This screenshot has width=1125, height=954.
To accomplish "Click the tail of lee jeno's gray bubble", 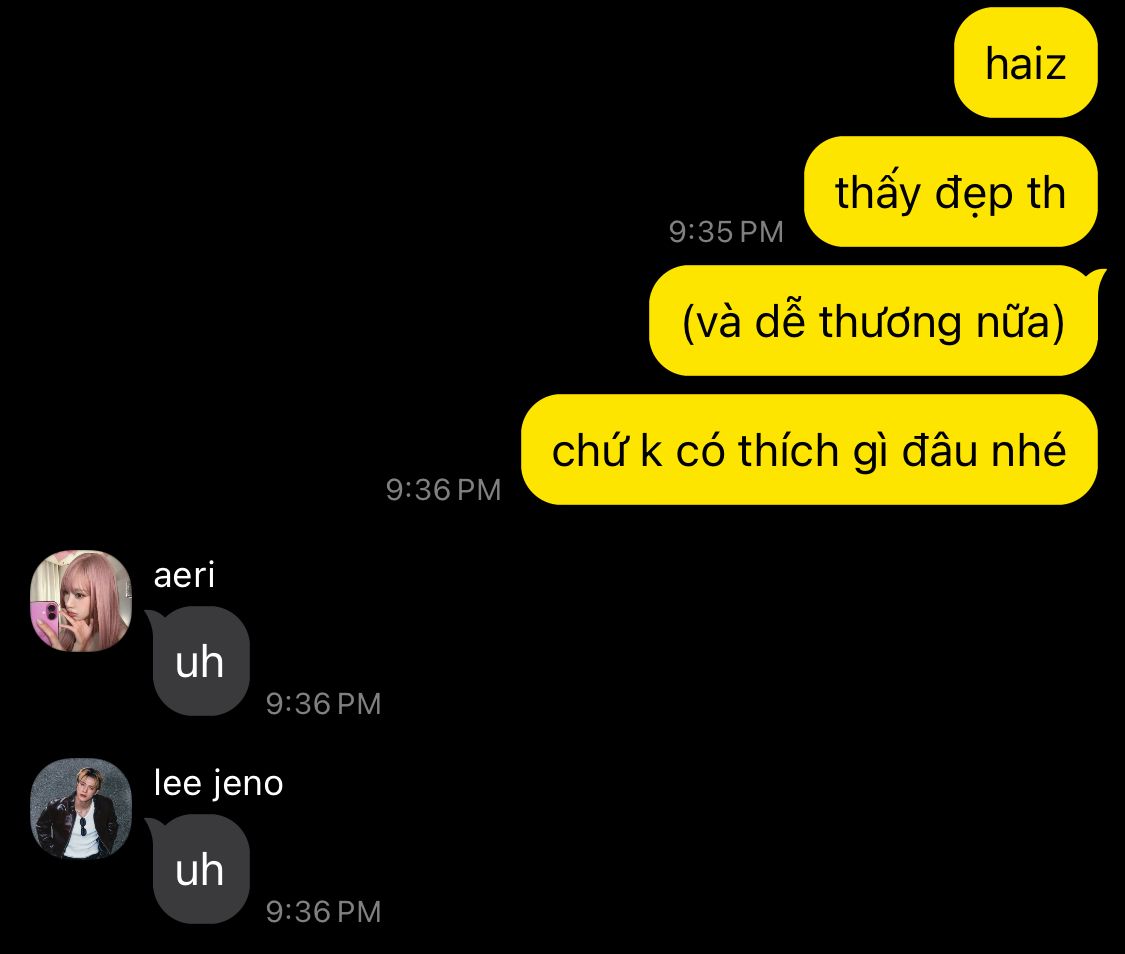I will click(154, 826).
